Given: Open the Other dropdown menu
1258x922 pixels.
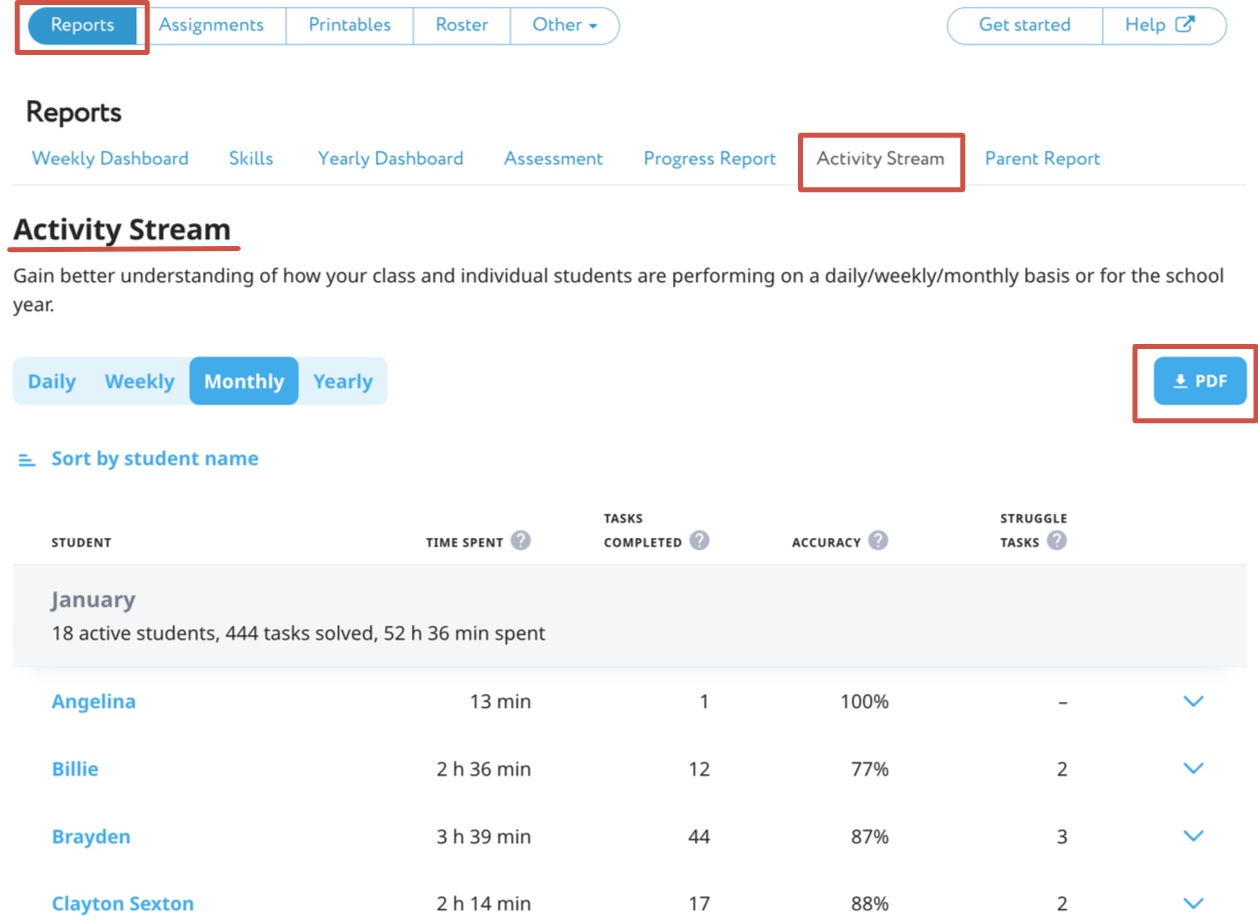Looking at the screenshot, I should coord(564,26).
